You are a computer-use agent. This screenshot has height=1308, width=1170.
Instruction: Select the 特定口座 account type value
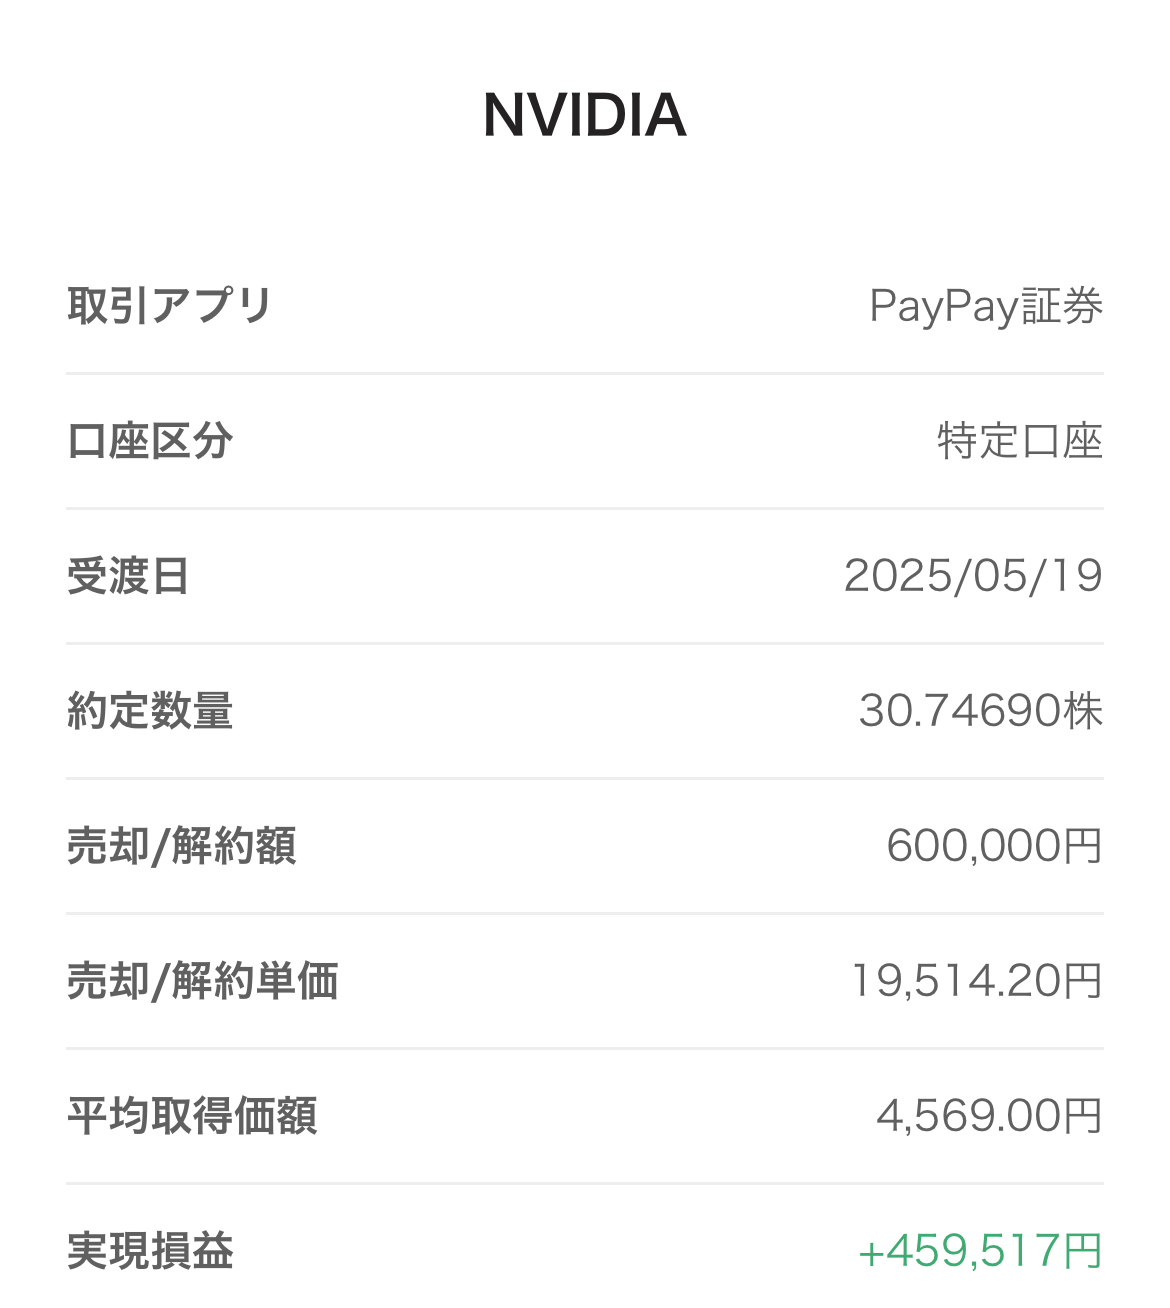point(1019,441)
